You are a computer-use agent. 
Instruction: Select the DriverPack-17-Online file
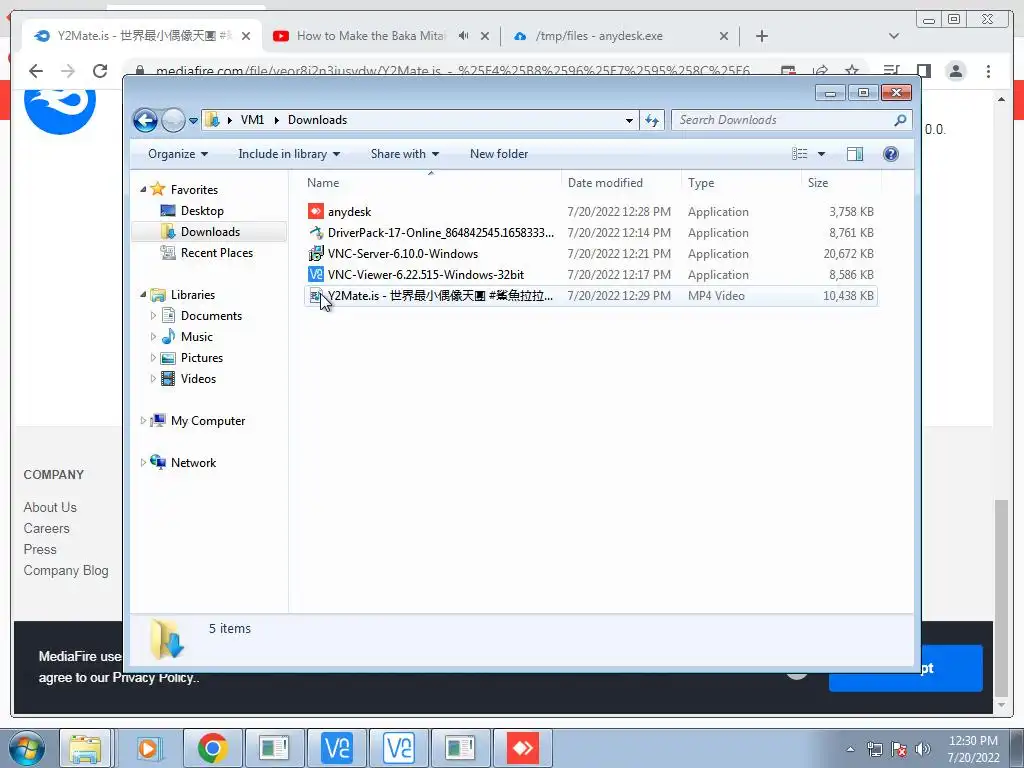pos(590,232)
